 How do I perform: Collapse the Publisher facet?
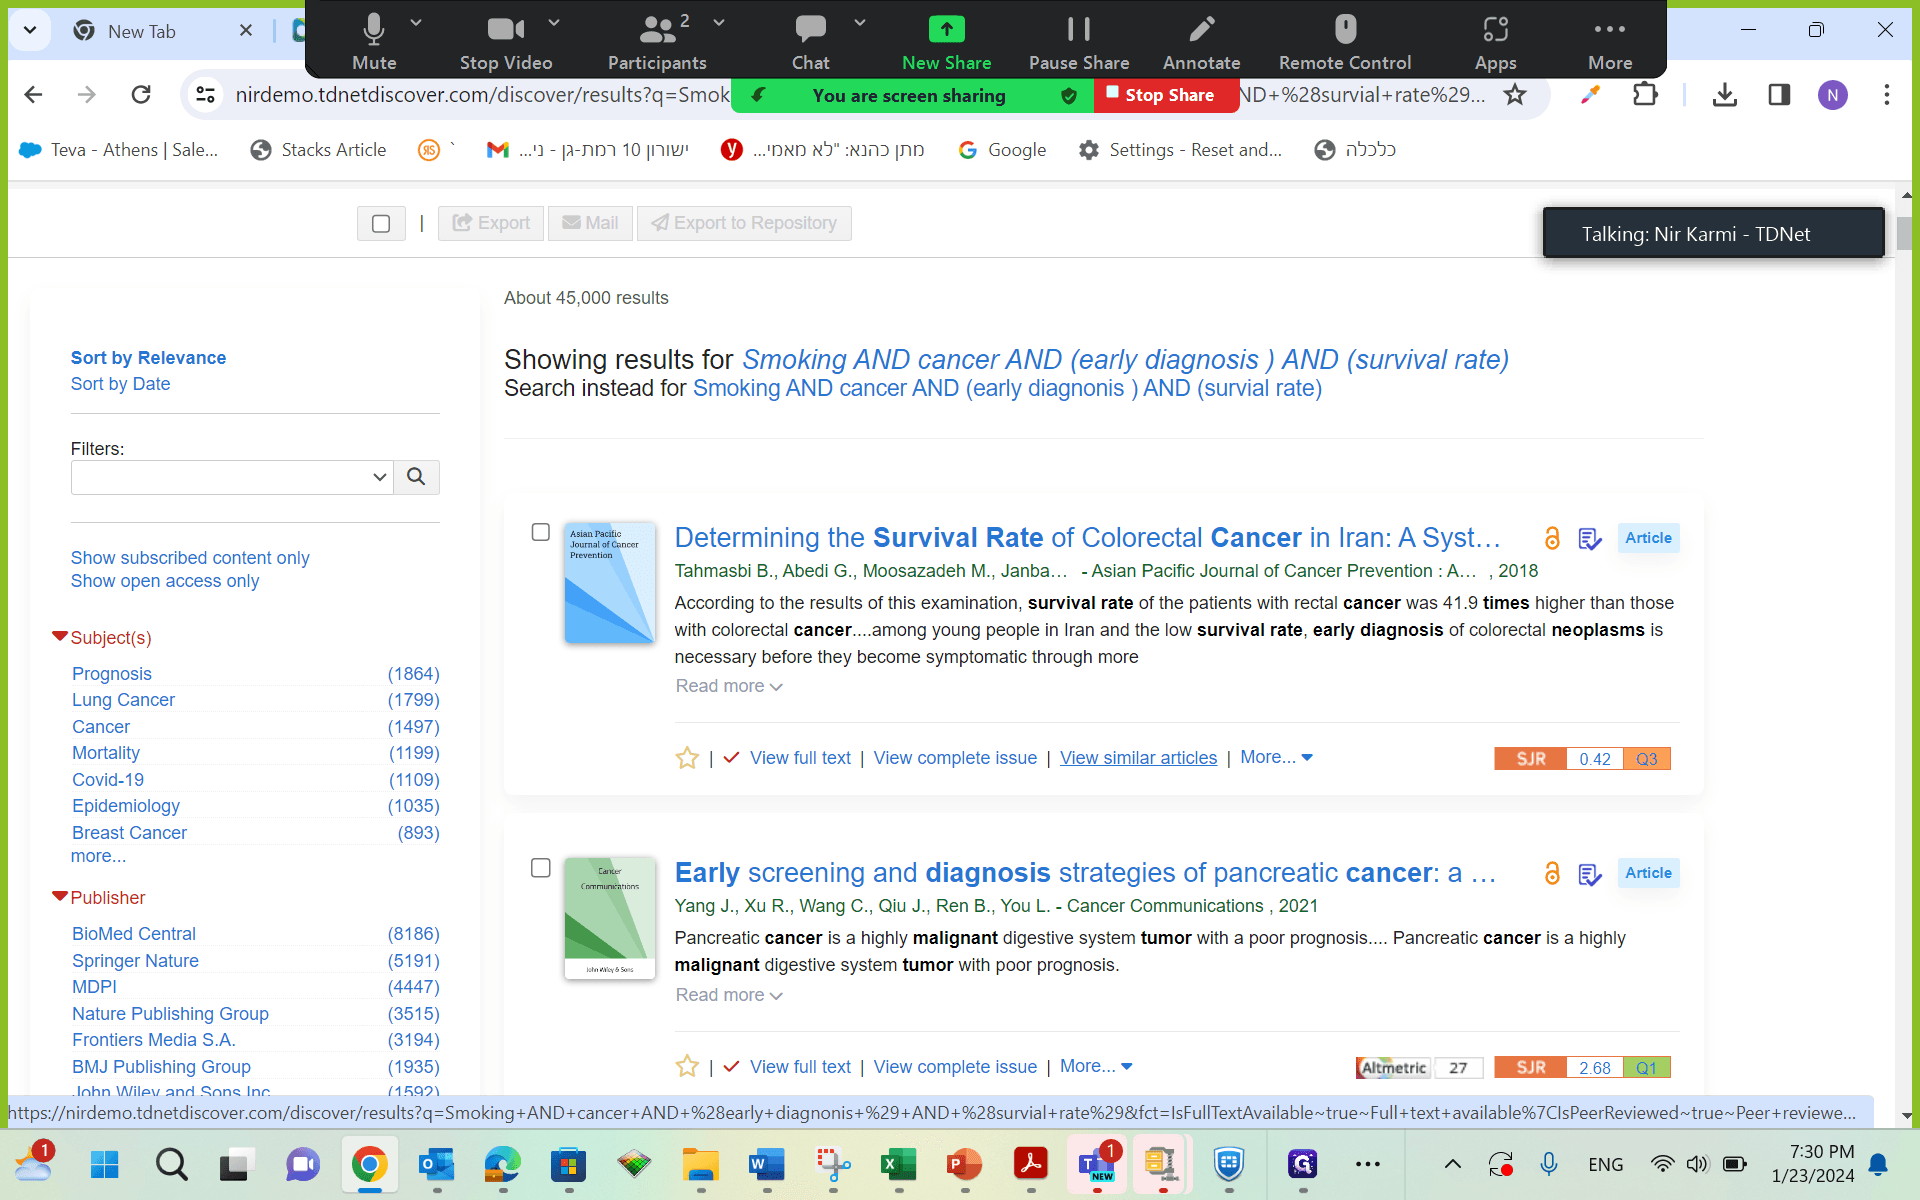point(60,896)
